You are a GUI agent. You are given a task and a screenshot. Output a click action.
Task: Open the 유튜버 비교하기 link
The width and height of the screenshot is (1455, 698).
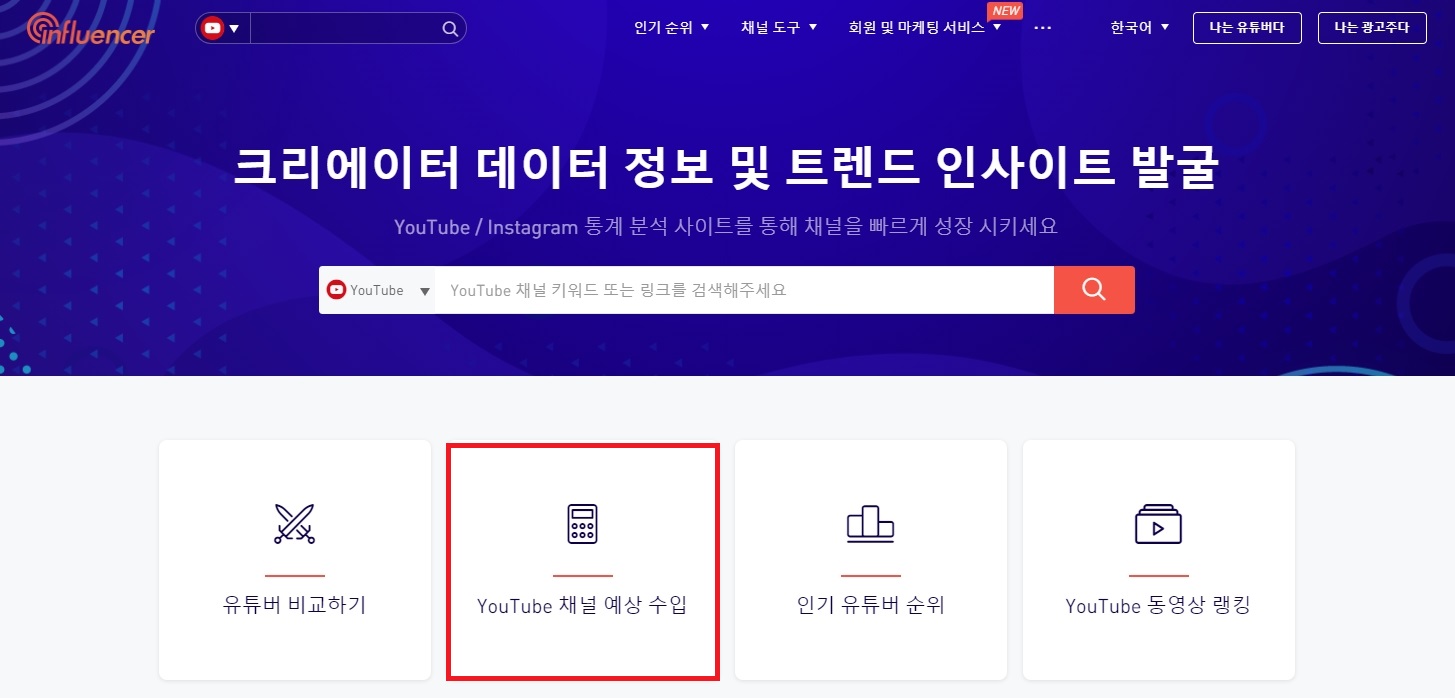[x=295, y=605]
